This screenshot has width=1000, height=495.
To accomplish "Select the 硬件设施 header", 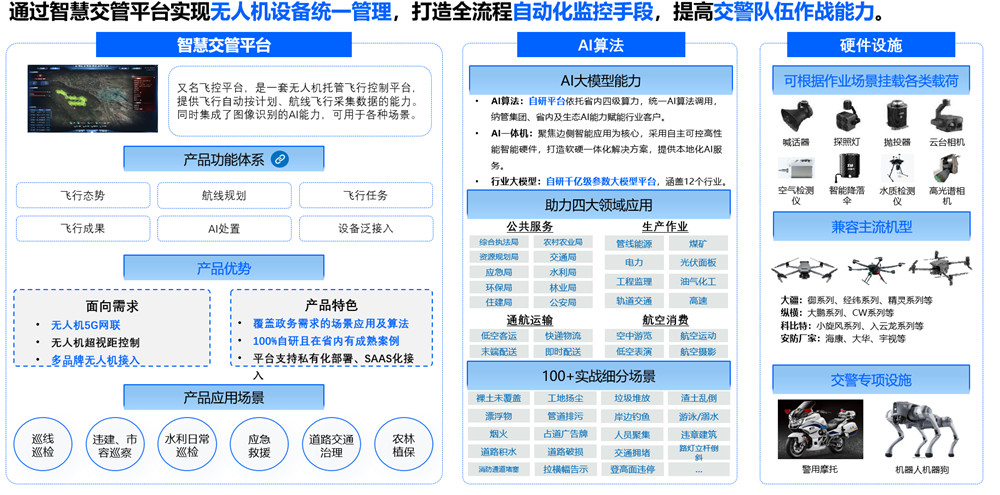I will [871, 45].
